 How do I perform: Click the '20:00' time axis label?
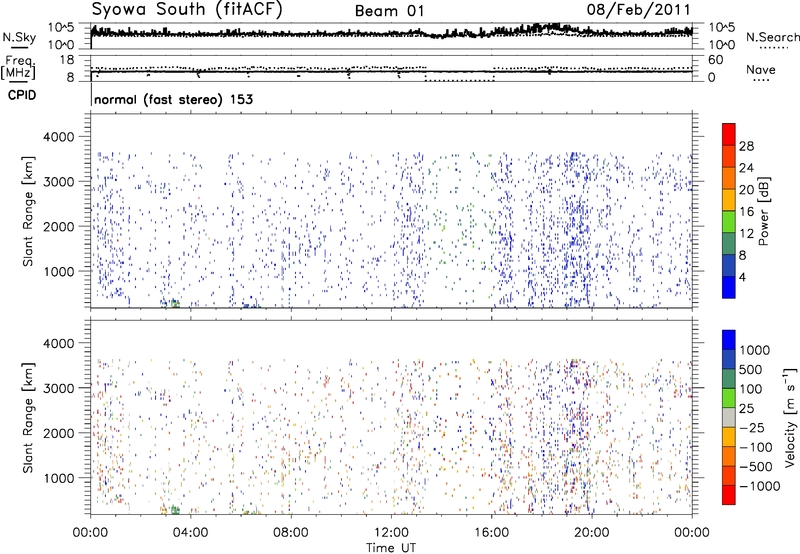[x=591, y=533]
